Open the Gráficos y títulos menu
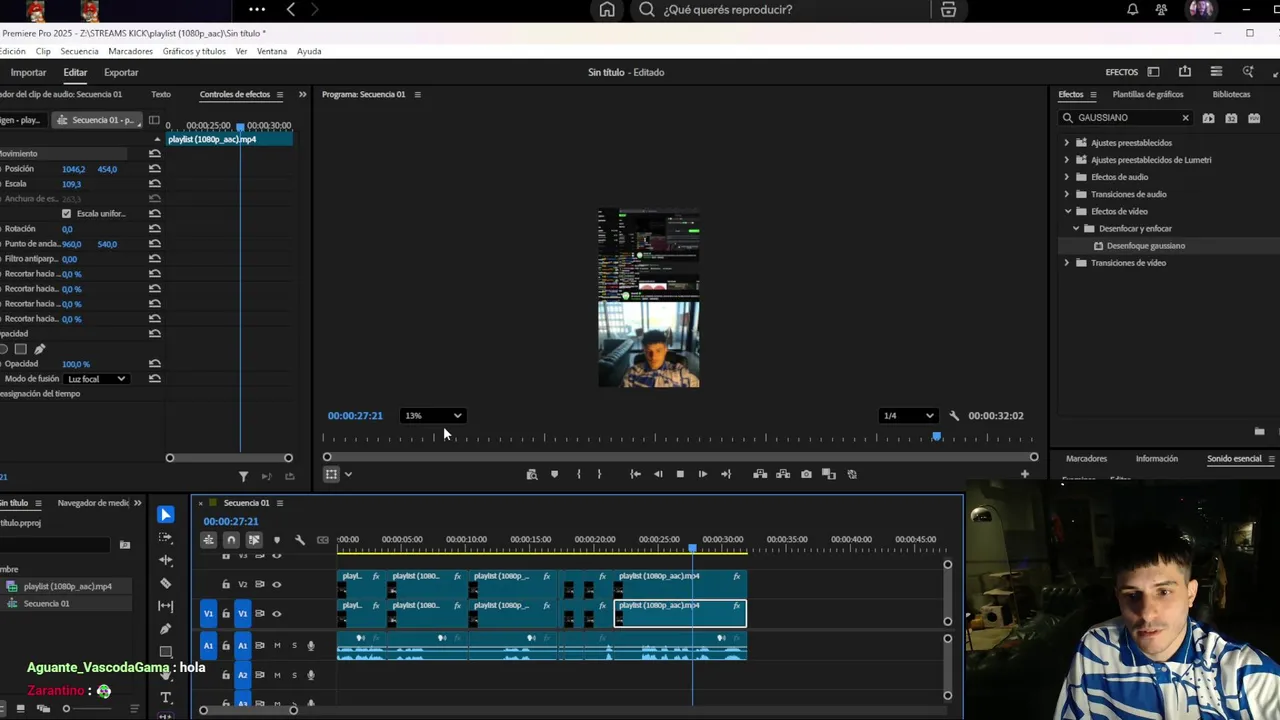 tap(194, 51)
